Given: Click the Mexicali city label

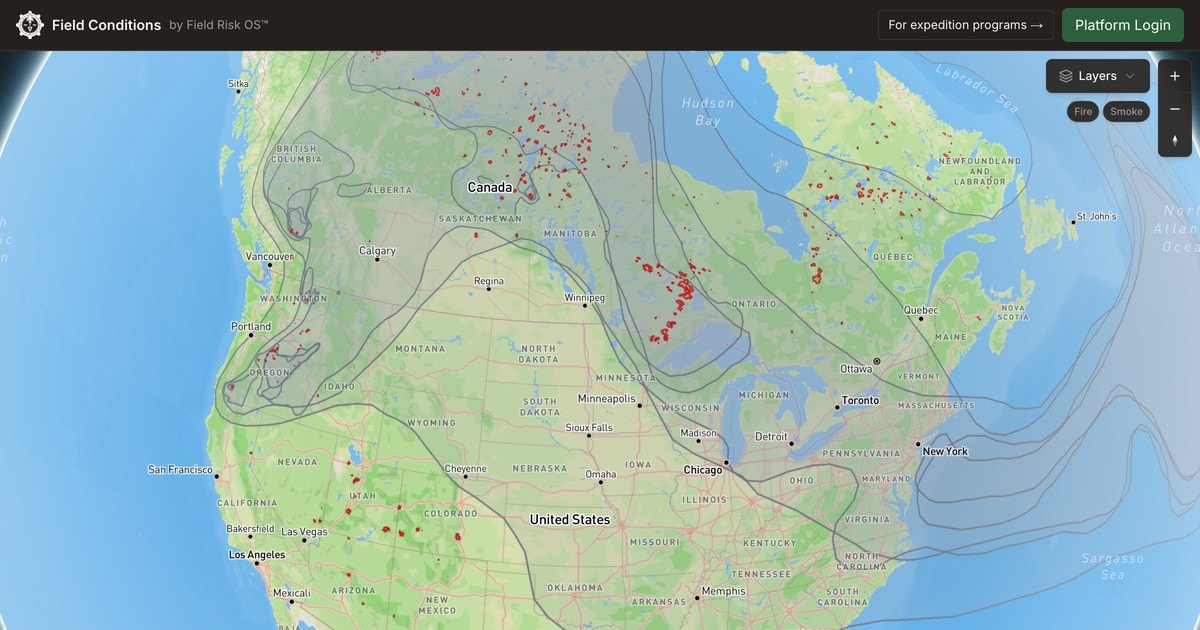Looking at the screenshot, I should [x=291, y=593].
